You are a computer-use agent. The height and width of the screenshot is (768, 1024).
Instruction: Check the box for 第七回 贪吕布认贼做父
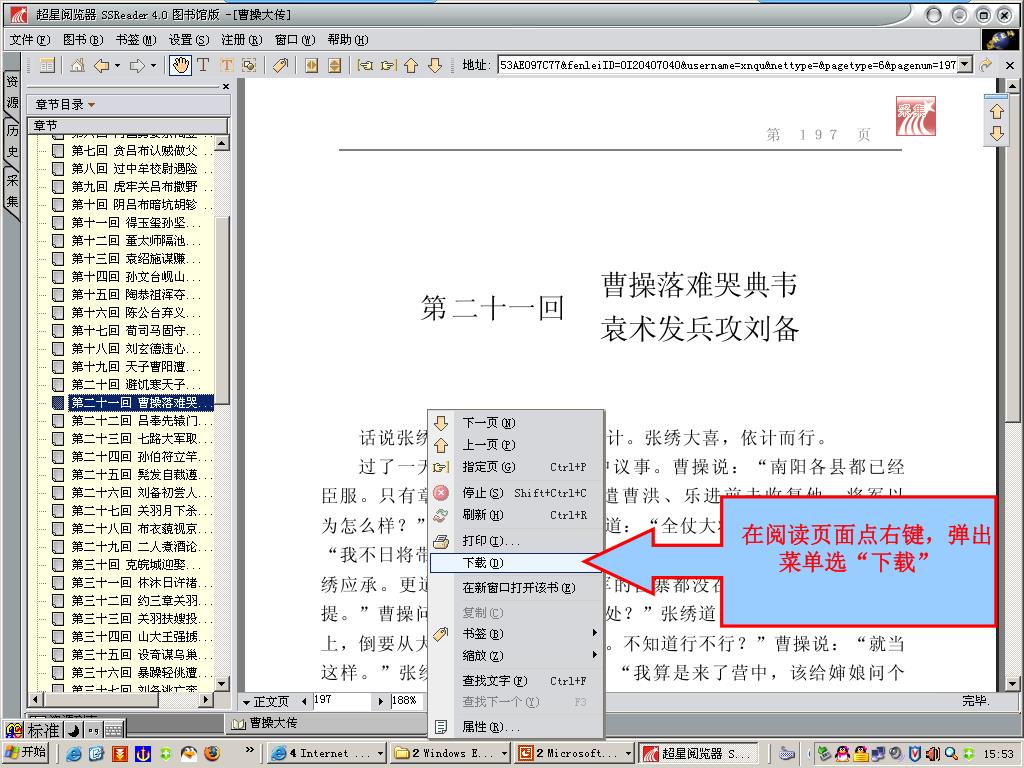coord(58,151)
